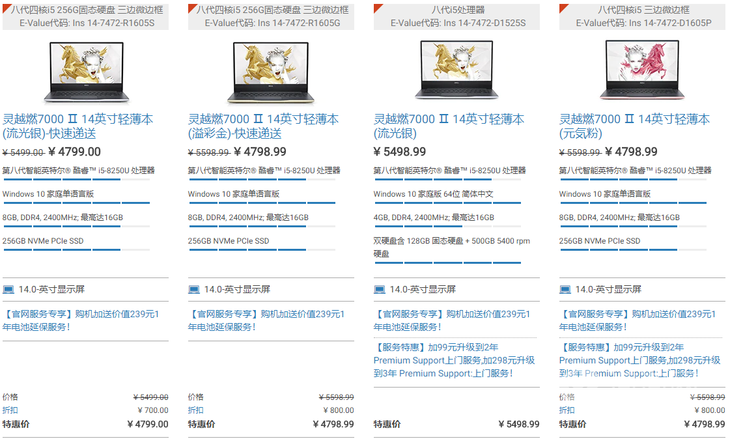Open 官网服务专享 battery offer on R1605S card
The height and width of the screenshot is (439, 730).
pyautogui.click(x=81, y=321)
